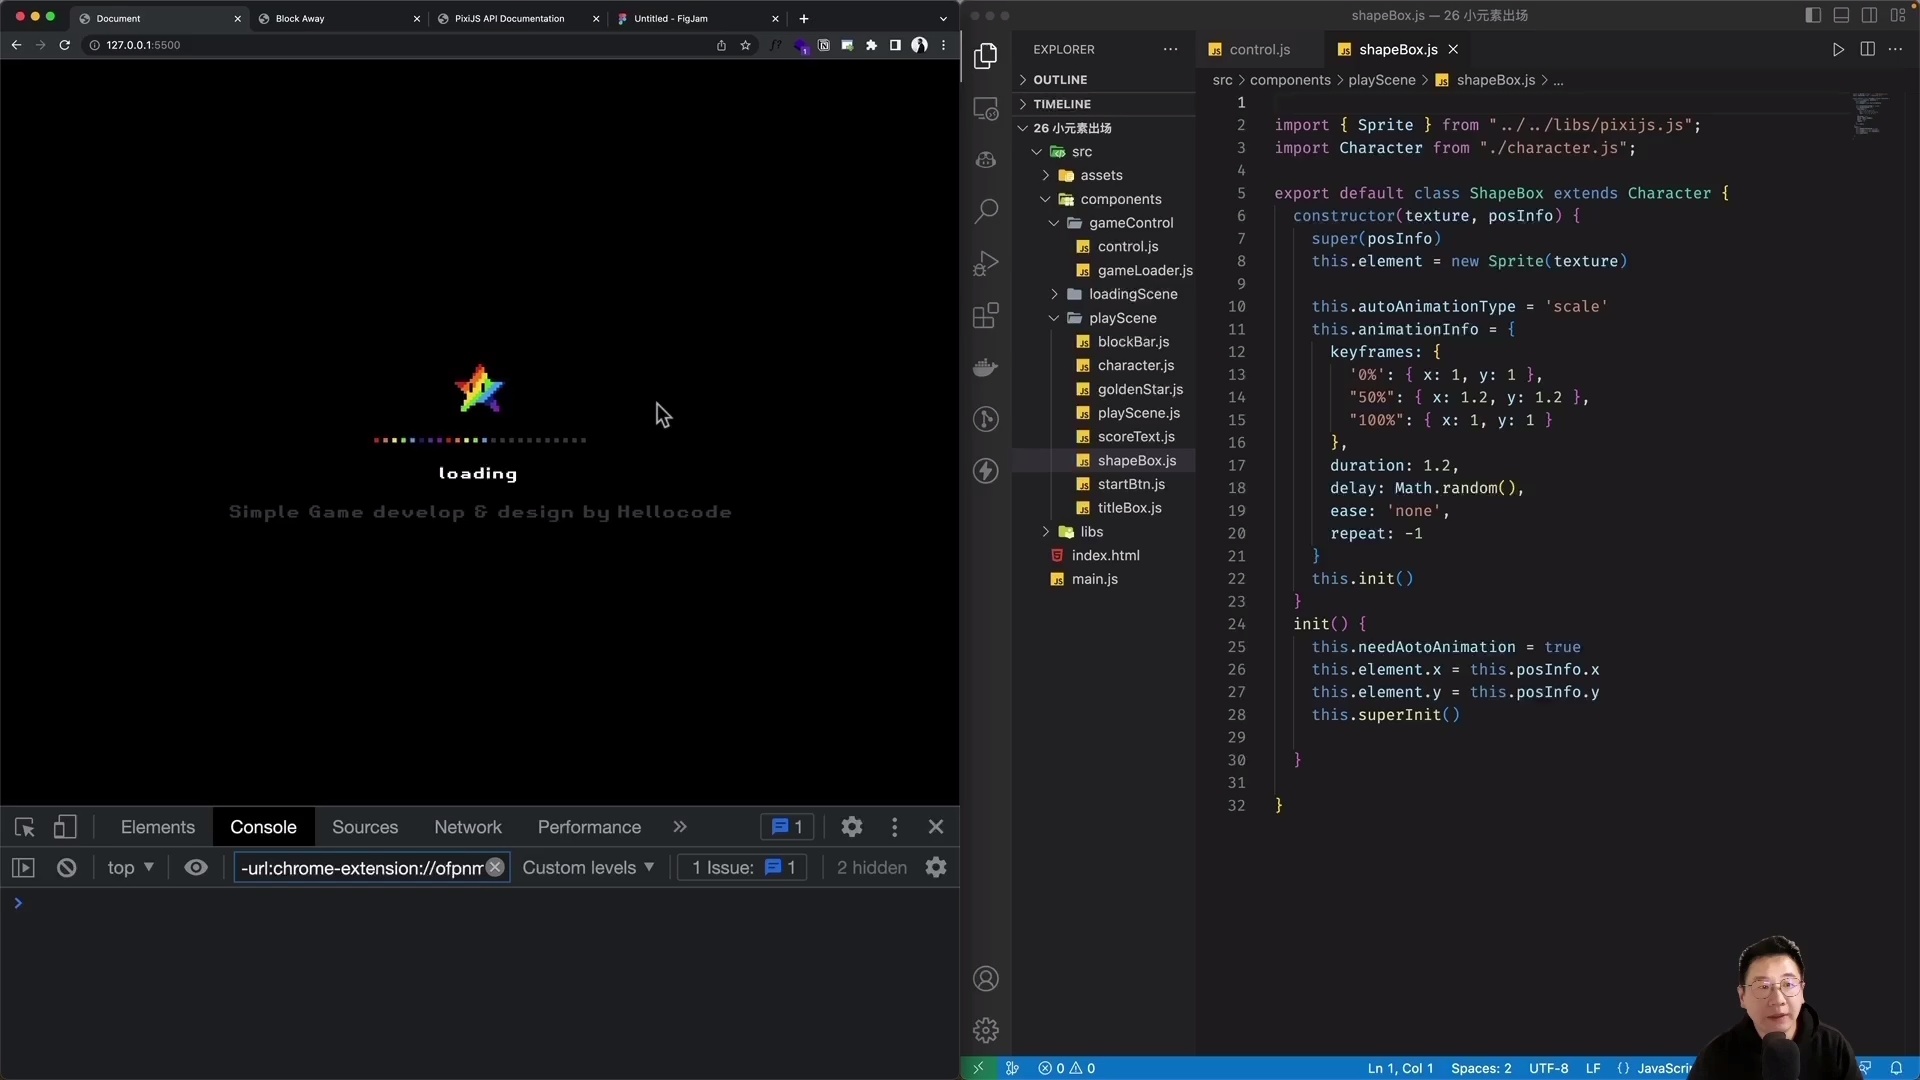The height and width of the screenshot is (1080, 1920).
Task: Toggle the device toolbar in DevTools
Action: [65, 827]
